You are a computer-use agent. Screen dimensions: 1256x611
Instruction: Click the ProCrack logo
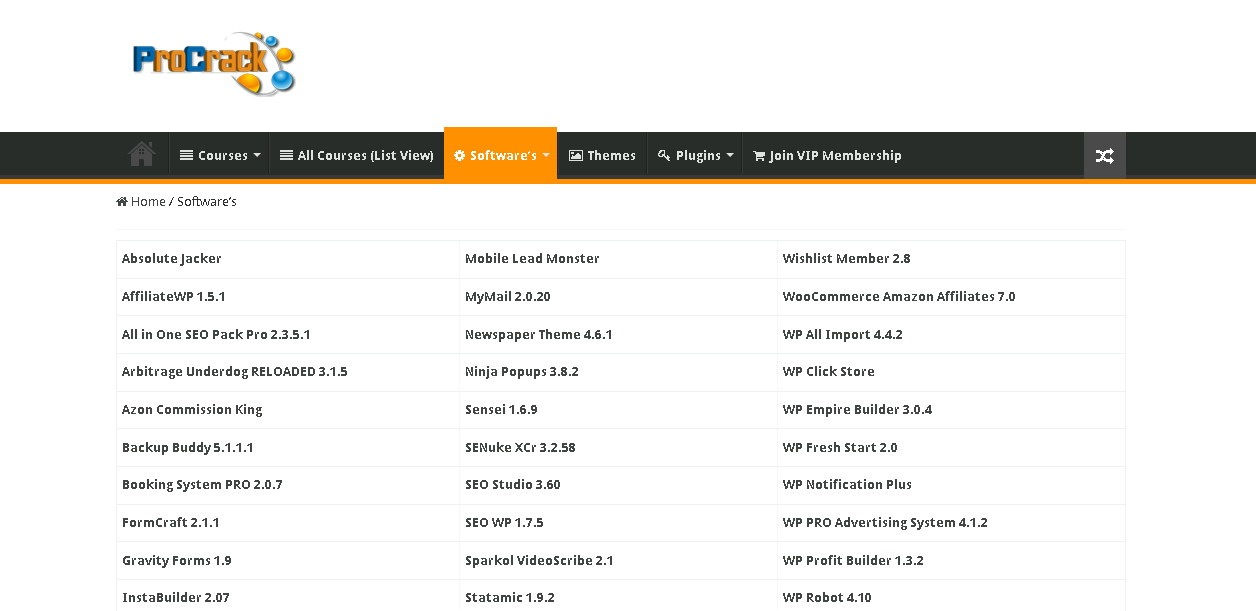coord(214,63)
